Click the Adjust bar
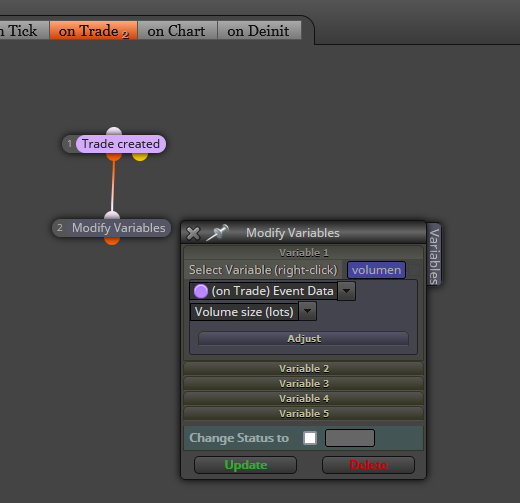The height and width of the screenshot is (503, 520). 303,338
